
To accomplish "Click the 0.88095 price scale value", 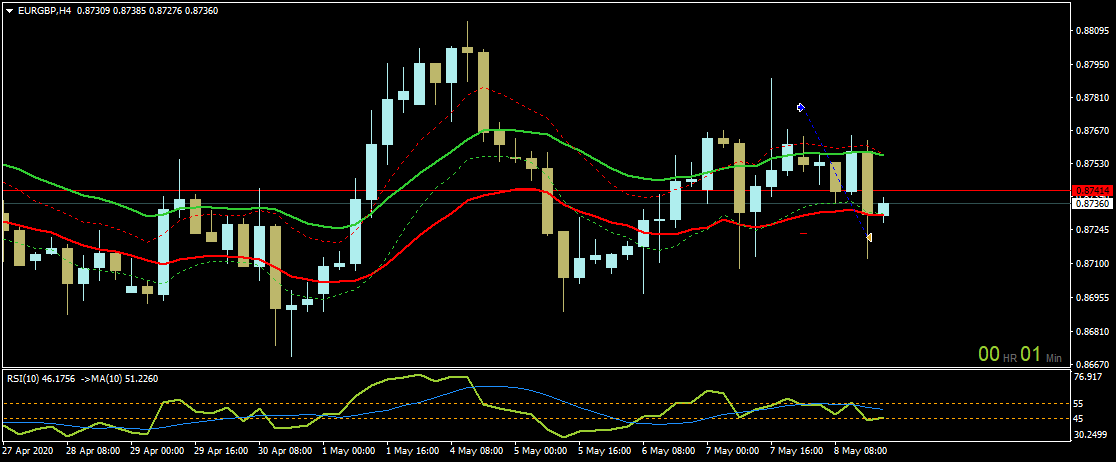I will pos(1093,31).
